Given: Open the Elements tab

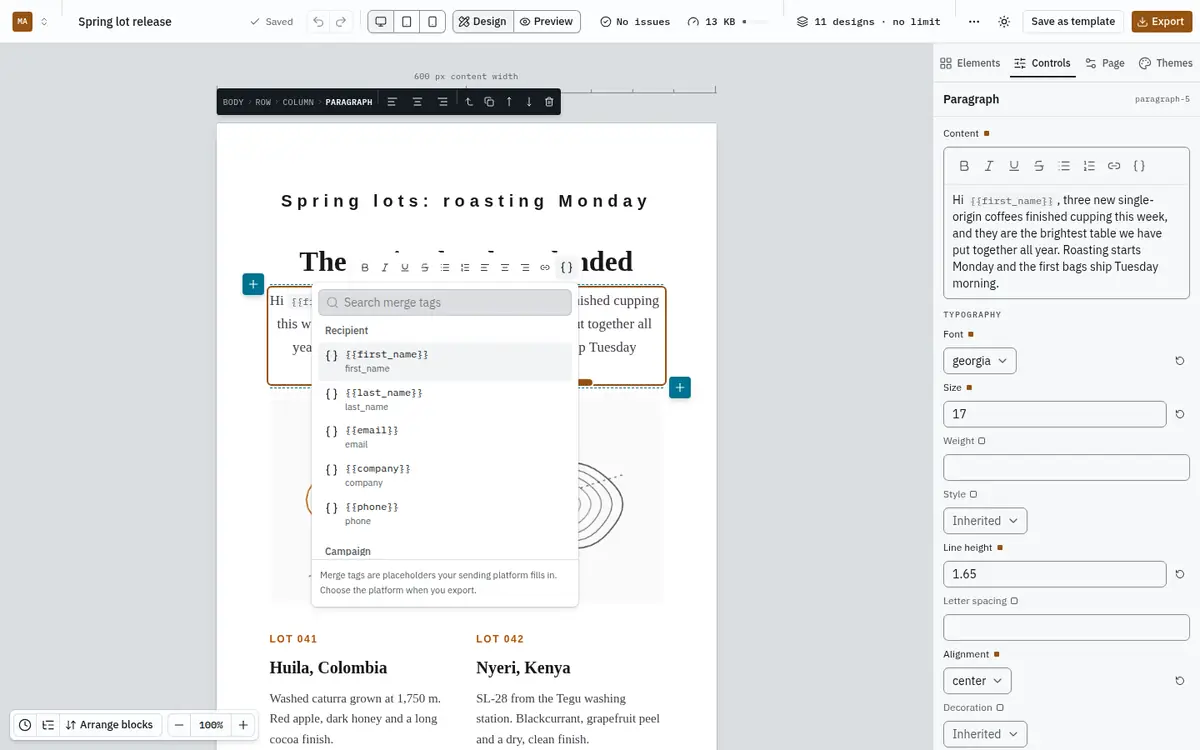Looking at the screenshot, I should 970,63.
